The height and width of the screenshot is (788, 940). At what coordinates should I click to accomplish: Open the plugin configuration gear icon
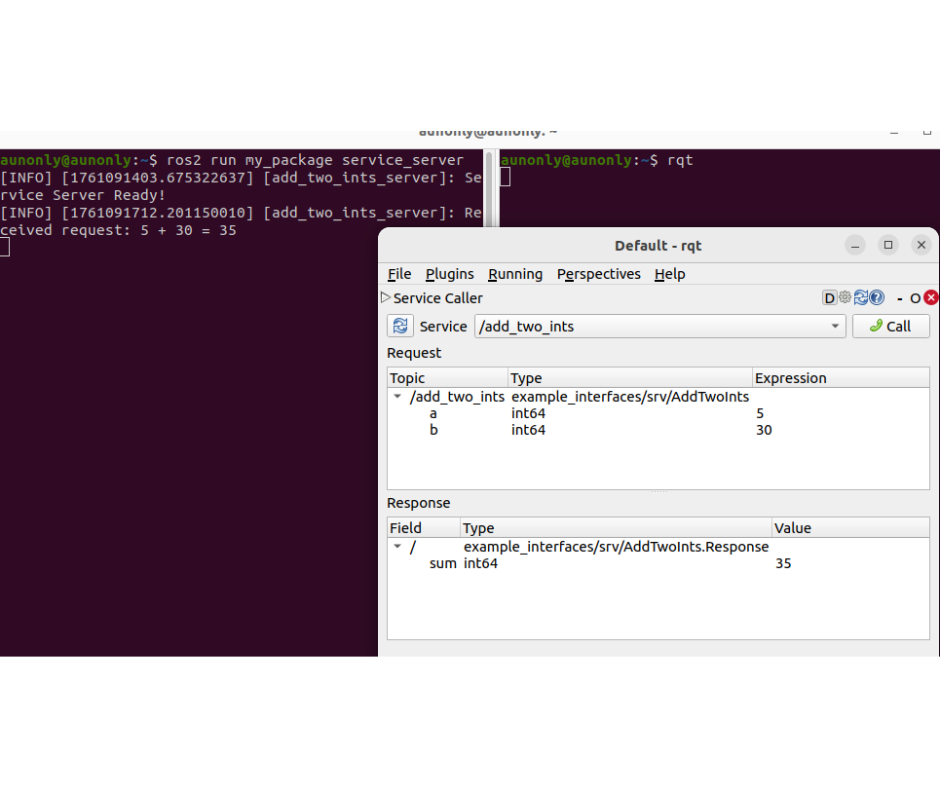(x=845, y=298)
